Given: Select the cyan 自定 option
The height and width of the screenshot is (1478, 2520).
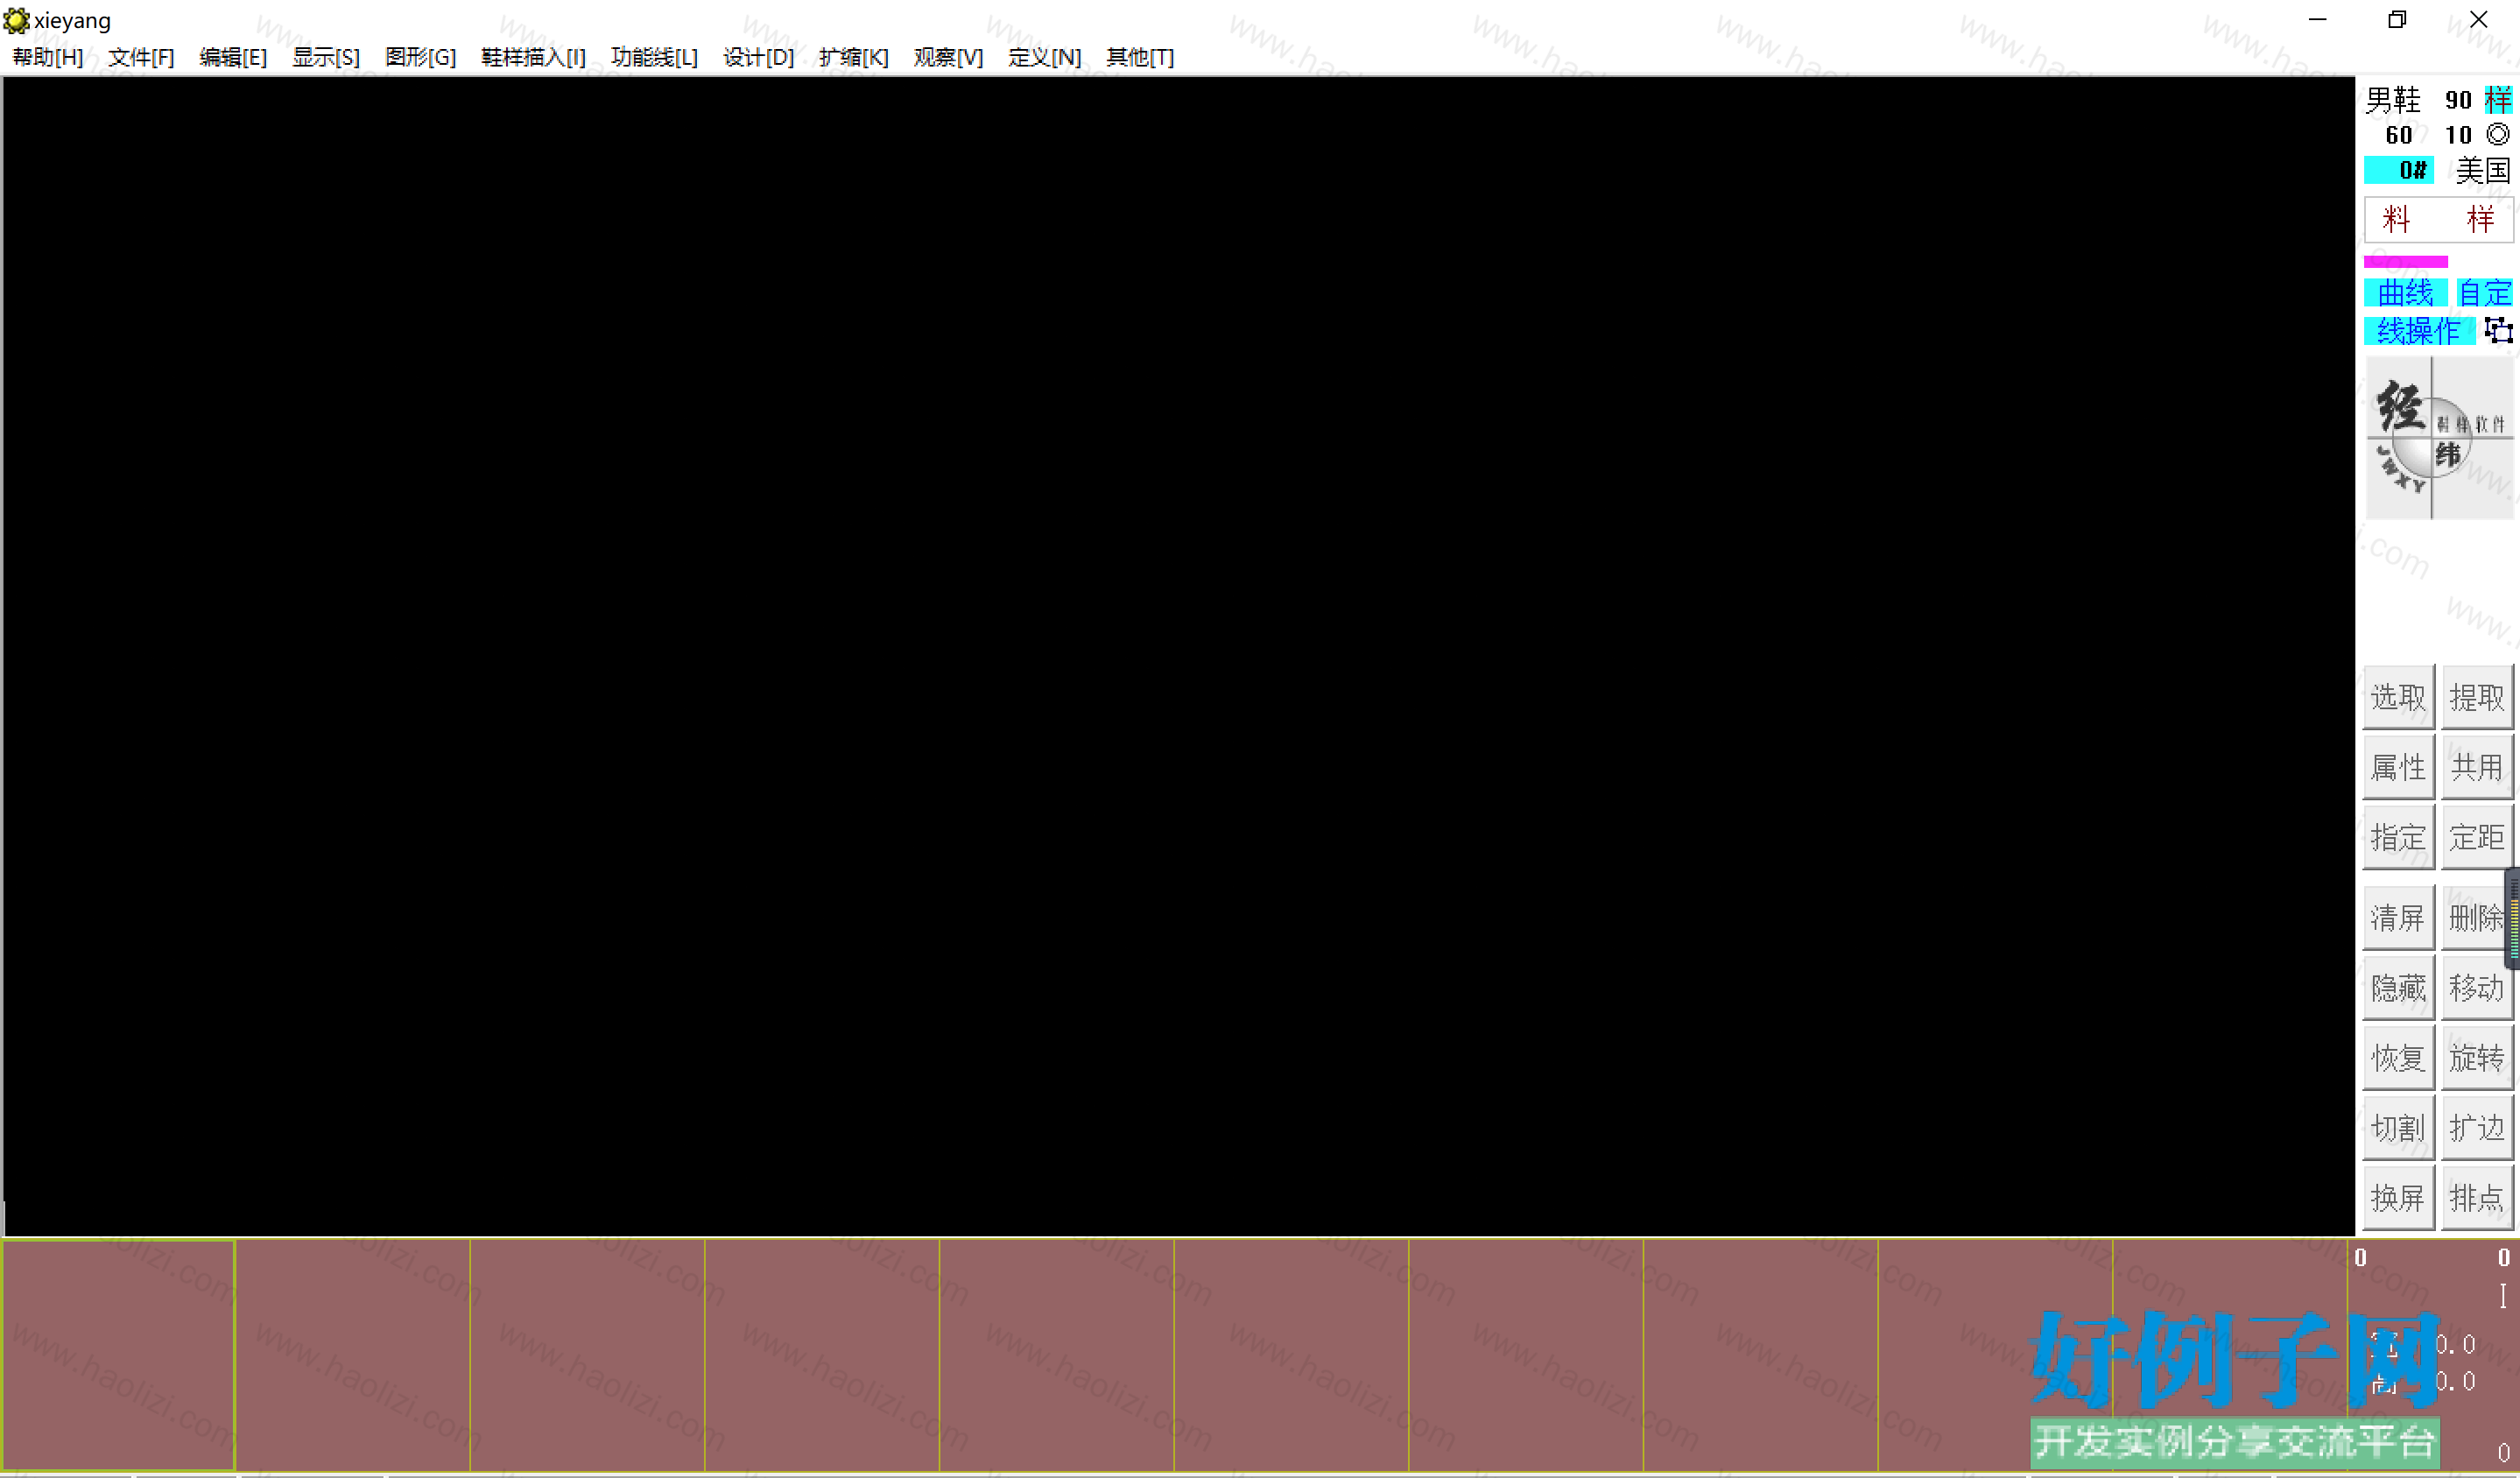Looking at the screenshot, I should tap(2484, 293).
